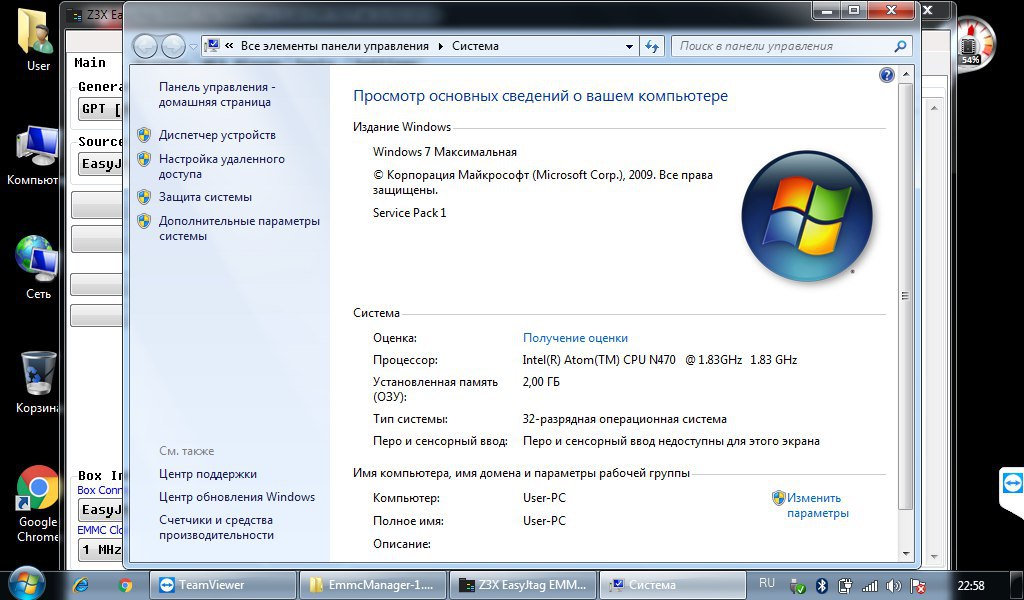
Task: Click 'User-PC' value in the 'Полное имя' row
Action: point(544,521)
